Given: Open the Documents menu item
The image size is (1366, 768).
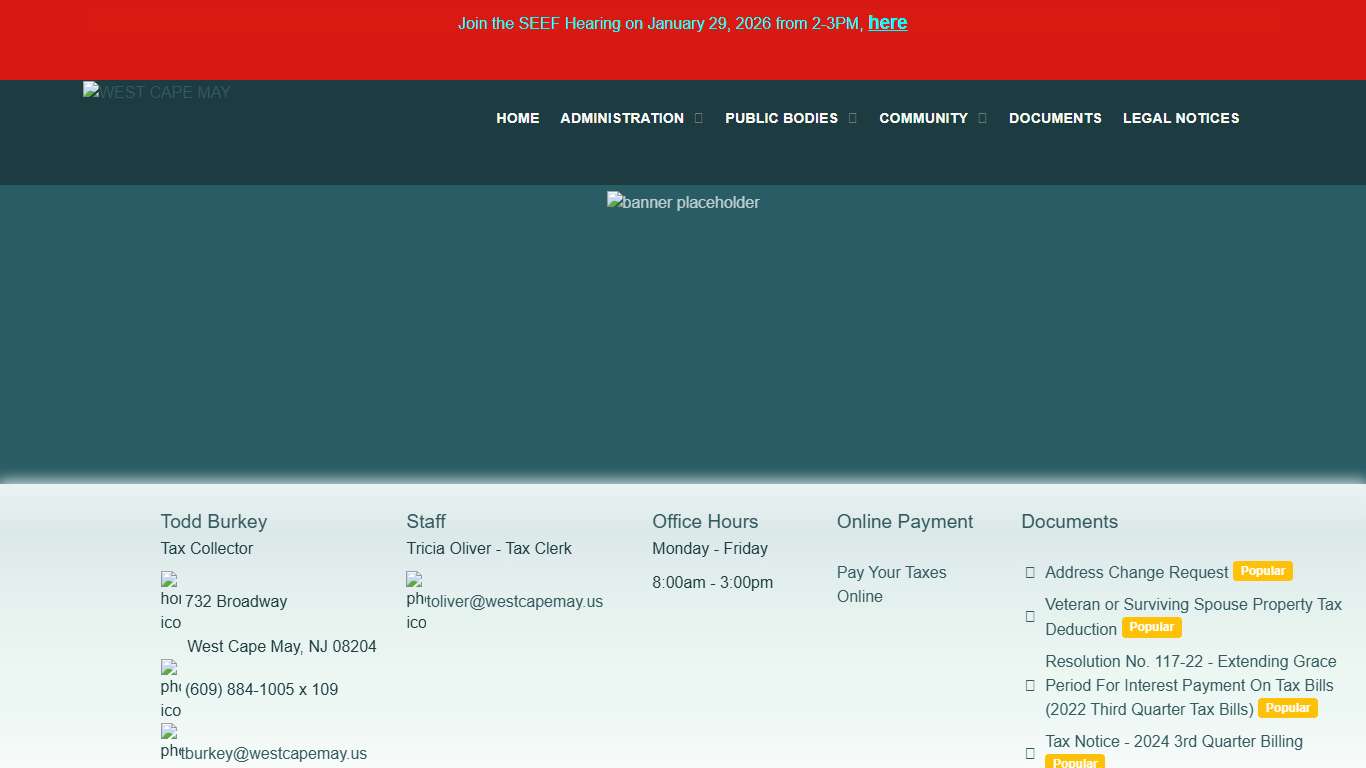Looking at the screenshot, I should point(1055,118).
